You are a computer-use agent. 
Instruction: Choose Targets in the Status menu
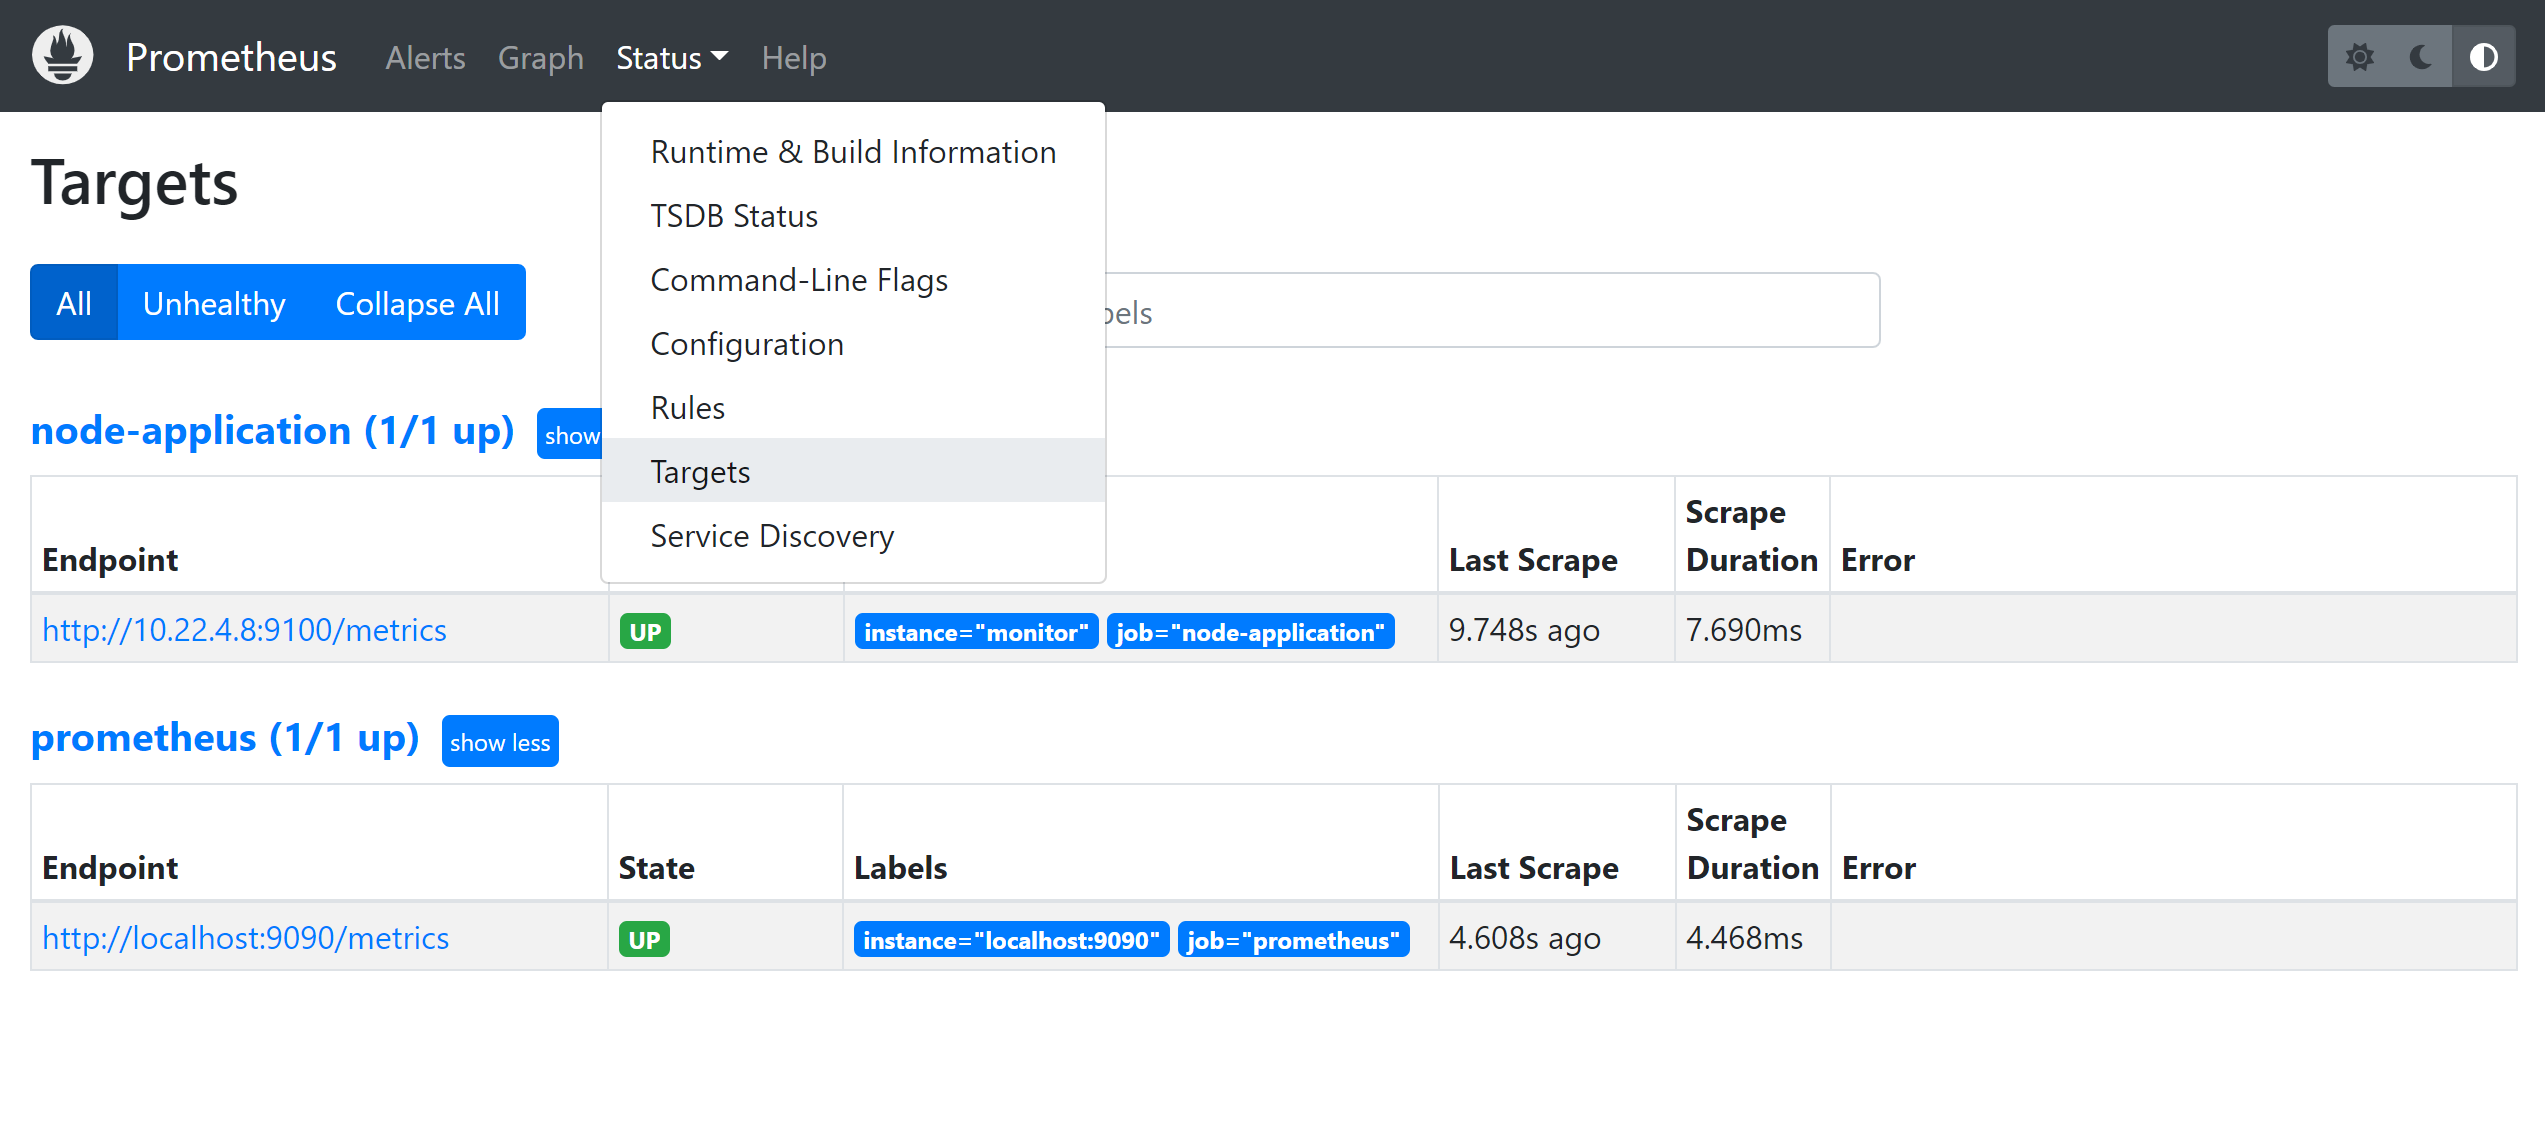(x=853, y=471)
